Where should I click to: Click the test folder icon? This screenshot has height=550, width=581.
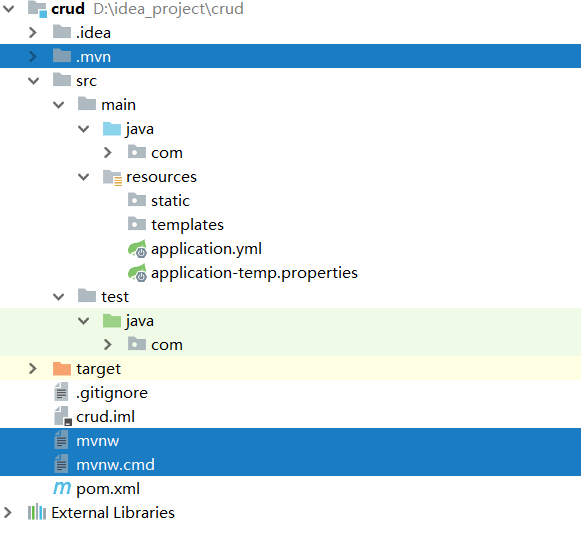tap(87, 296)
